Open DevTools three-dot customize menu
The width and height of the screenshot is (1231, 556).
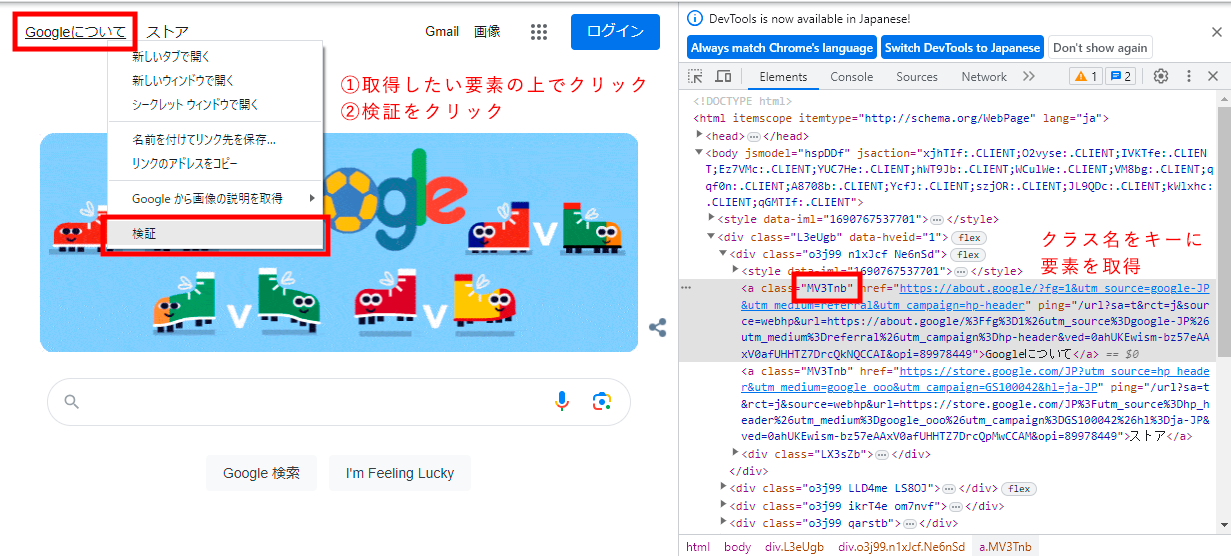click(1188, 77)
